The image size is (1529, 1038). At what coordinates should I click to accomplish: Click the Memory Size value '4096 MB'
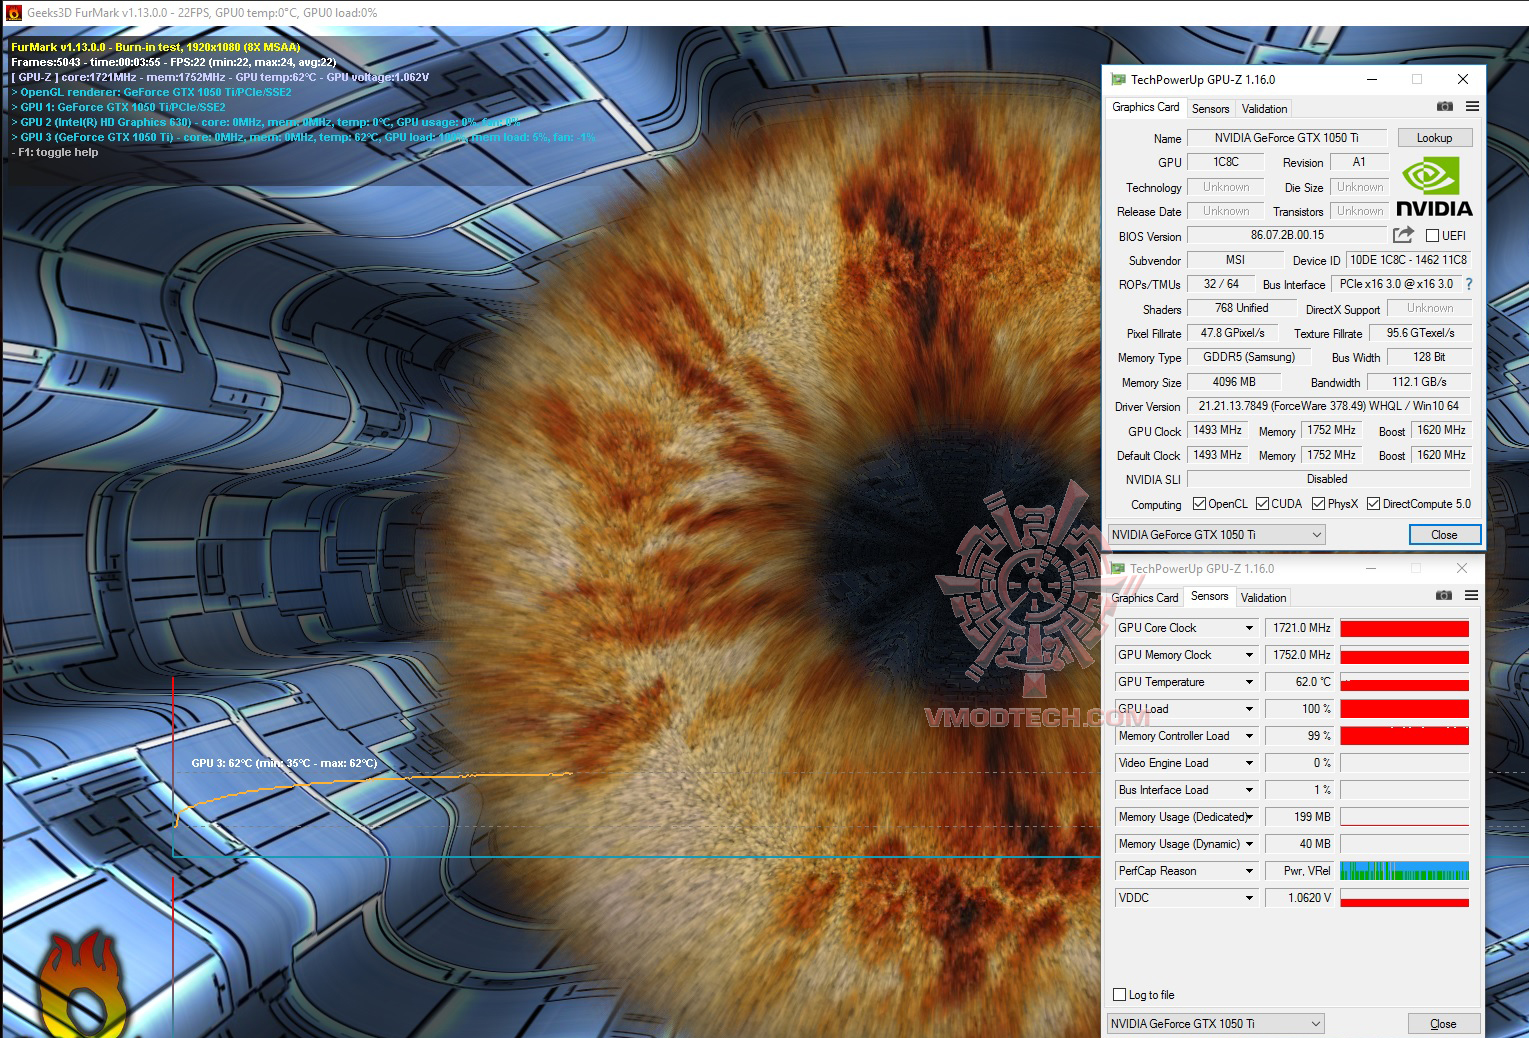click(x=1234, y=382)
